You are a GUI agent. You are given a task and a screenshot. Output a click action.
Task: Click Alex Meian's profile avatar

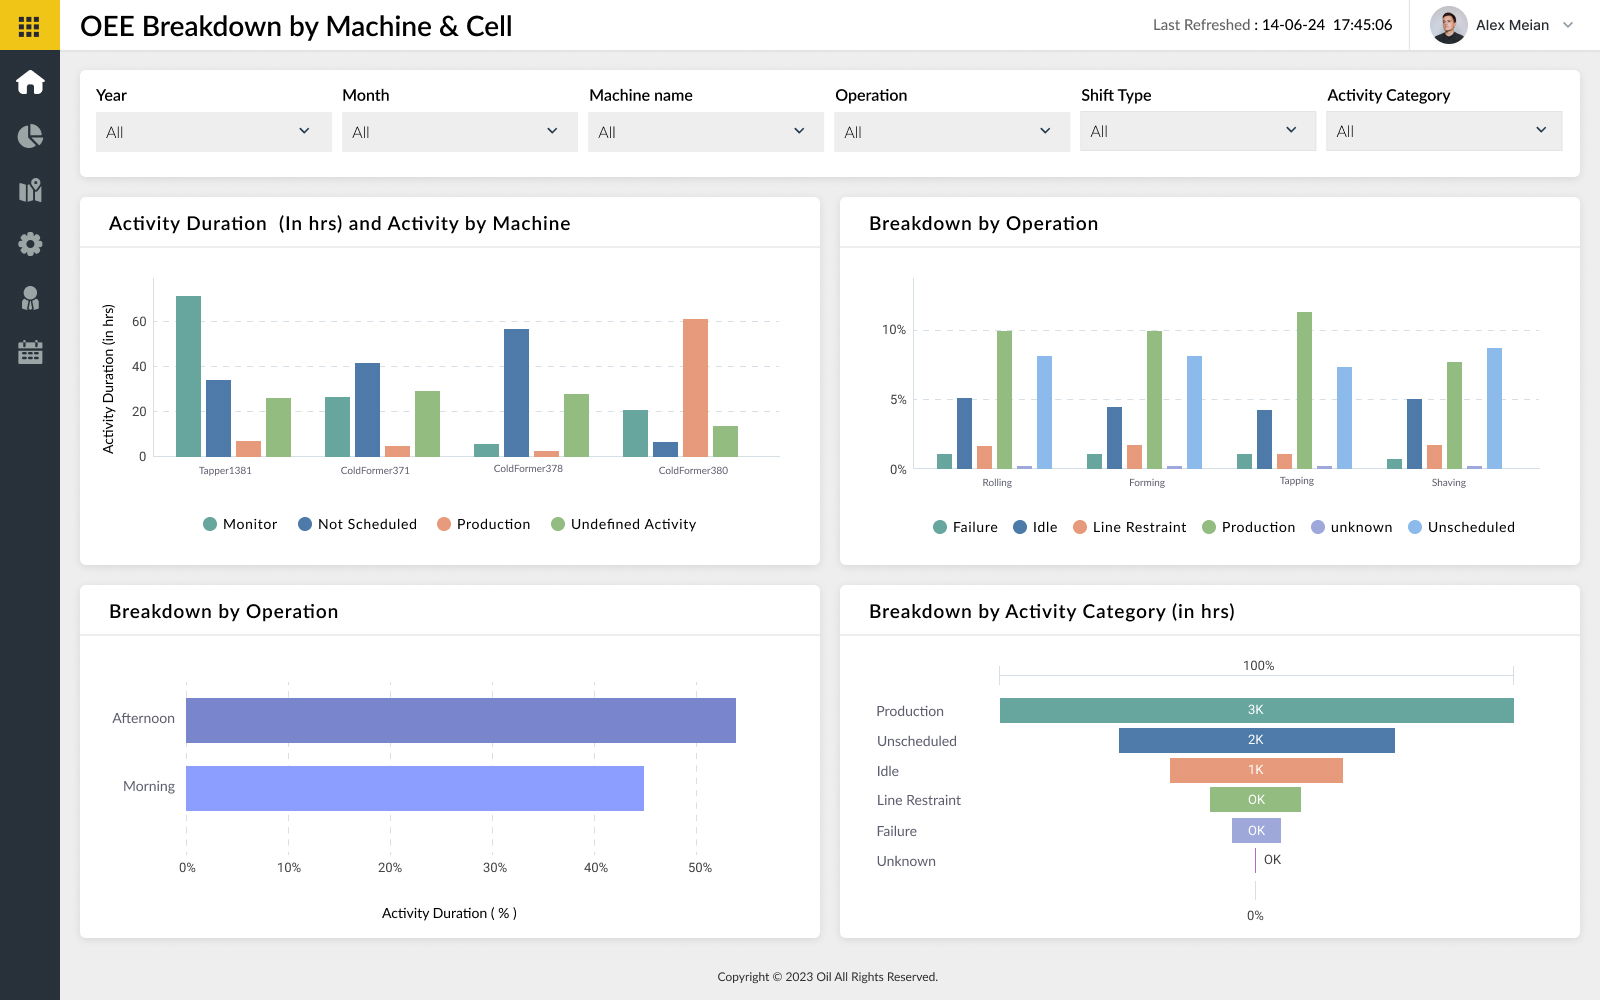pos(1448,25)
